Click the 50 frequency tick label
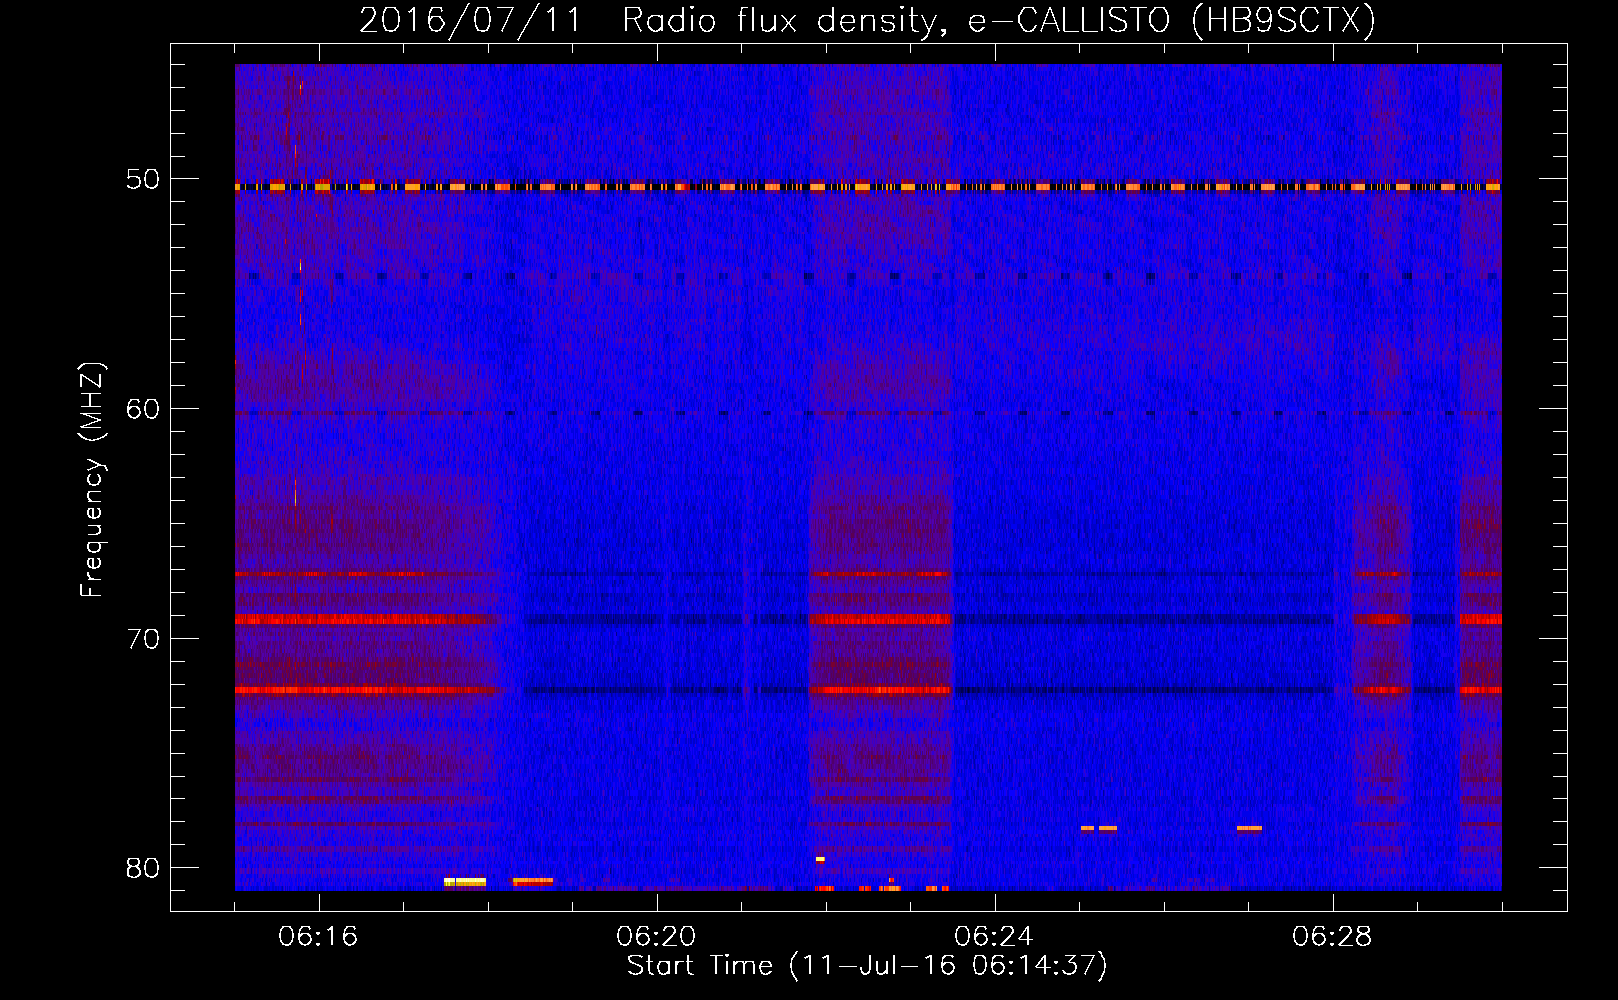 [143, 180]
